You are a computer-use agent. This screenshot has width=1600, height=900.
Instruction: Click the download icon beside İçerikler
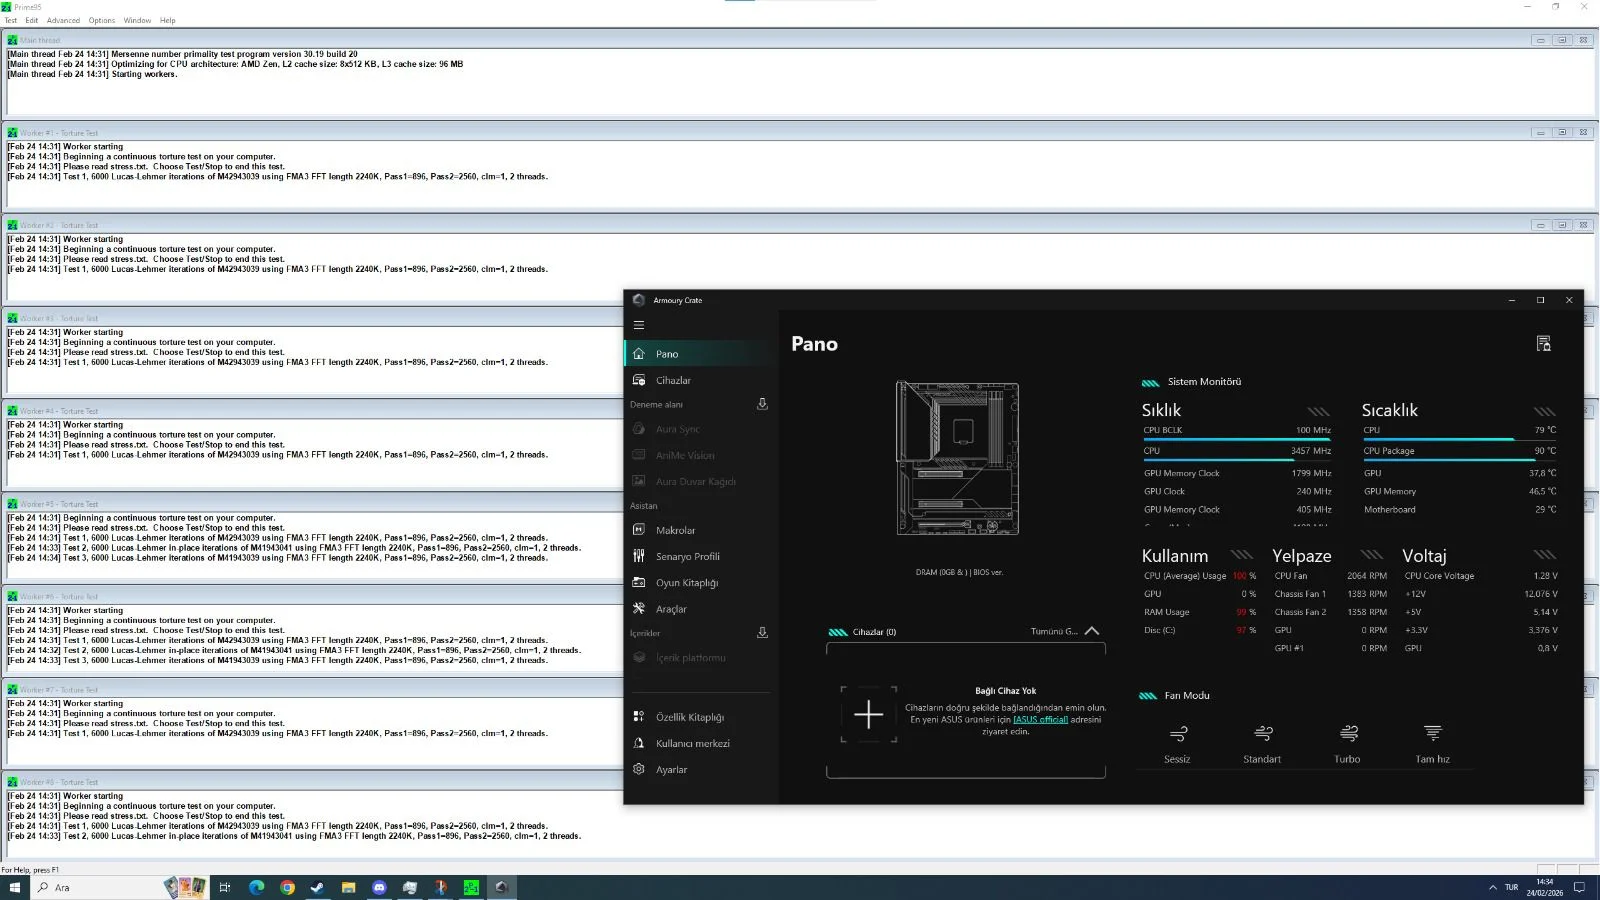tap(762, 633)
